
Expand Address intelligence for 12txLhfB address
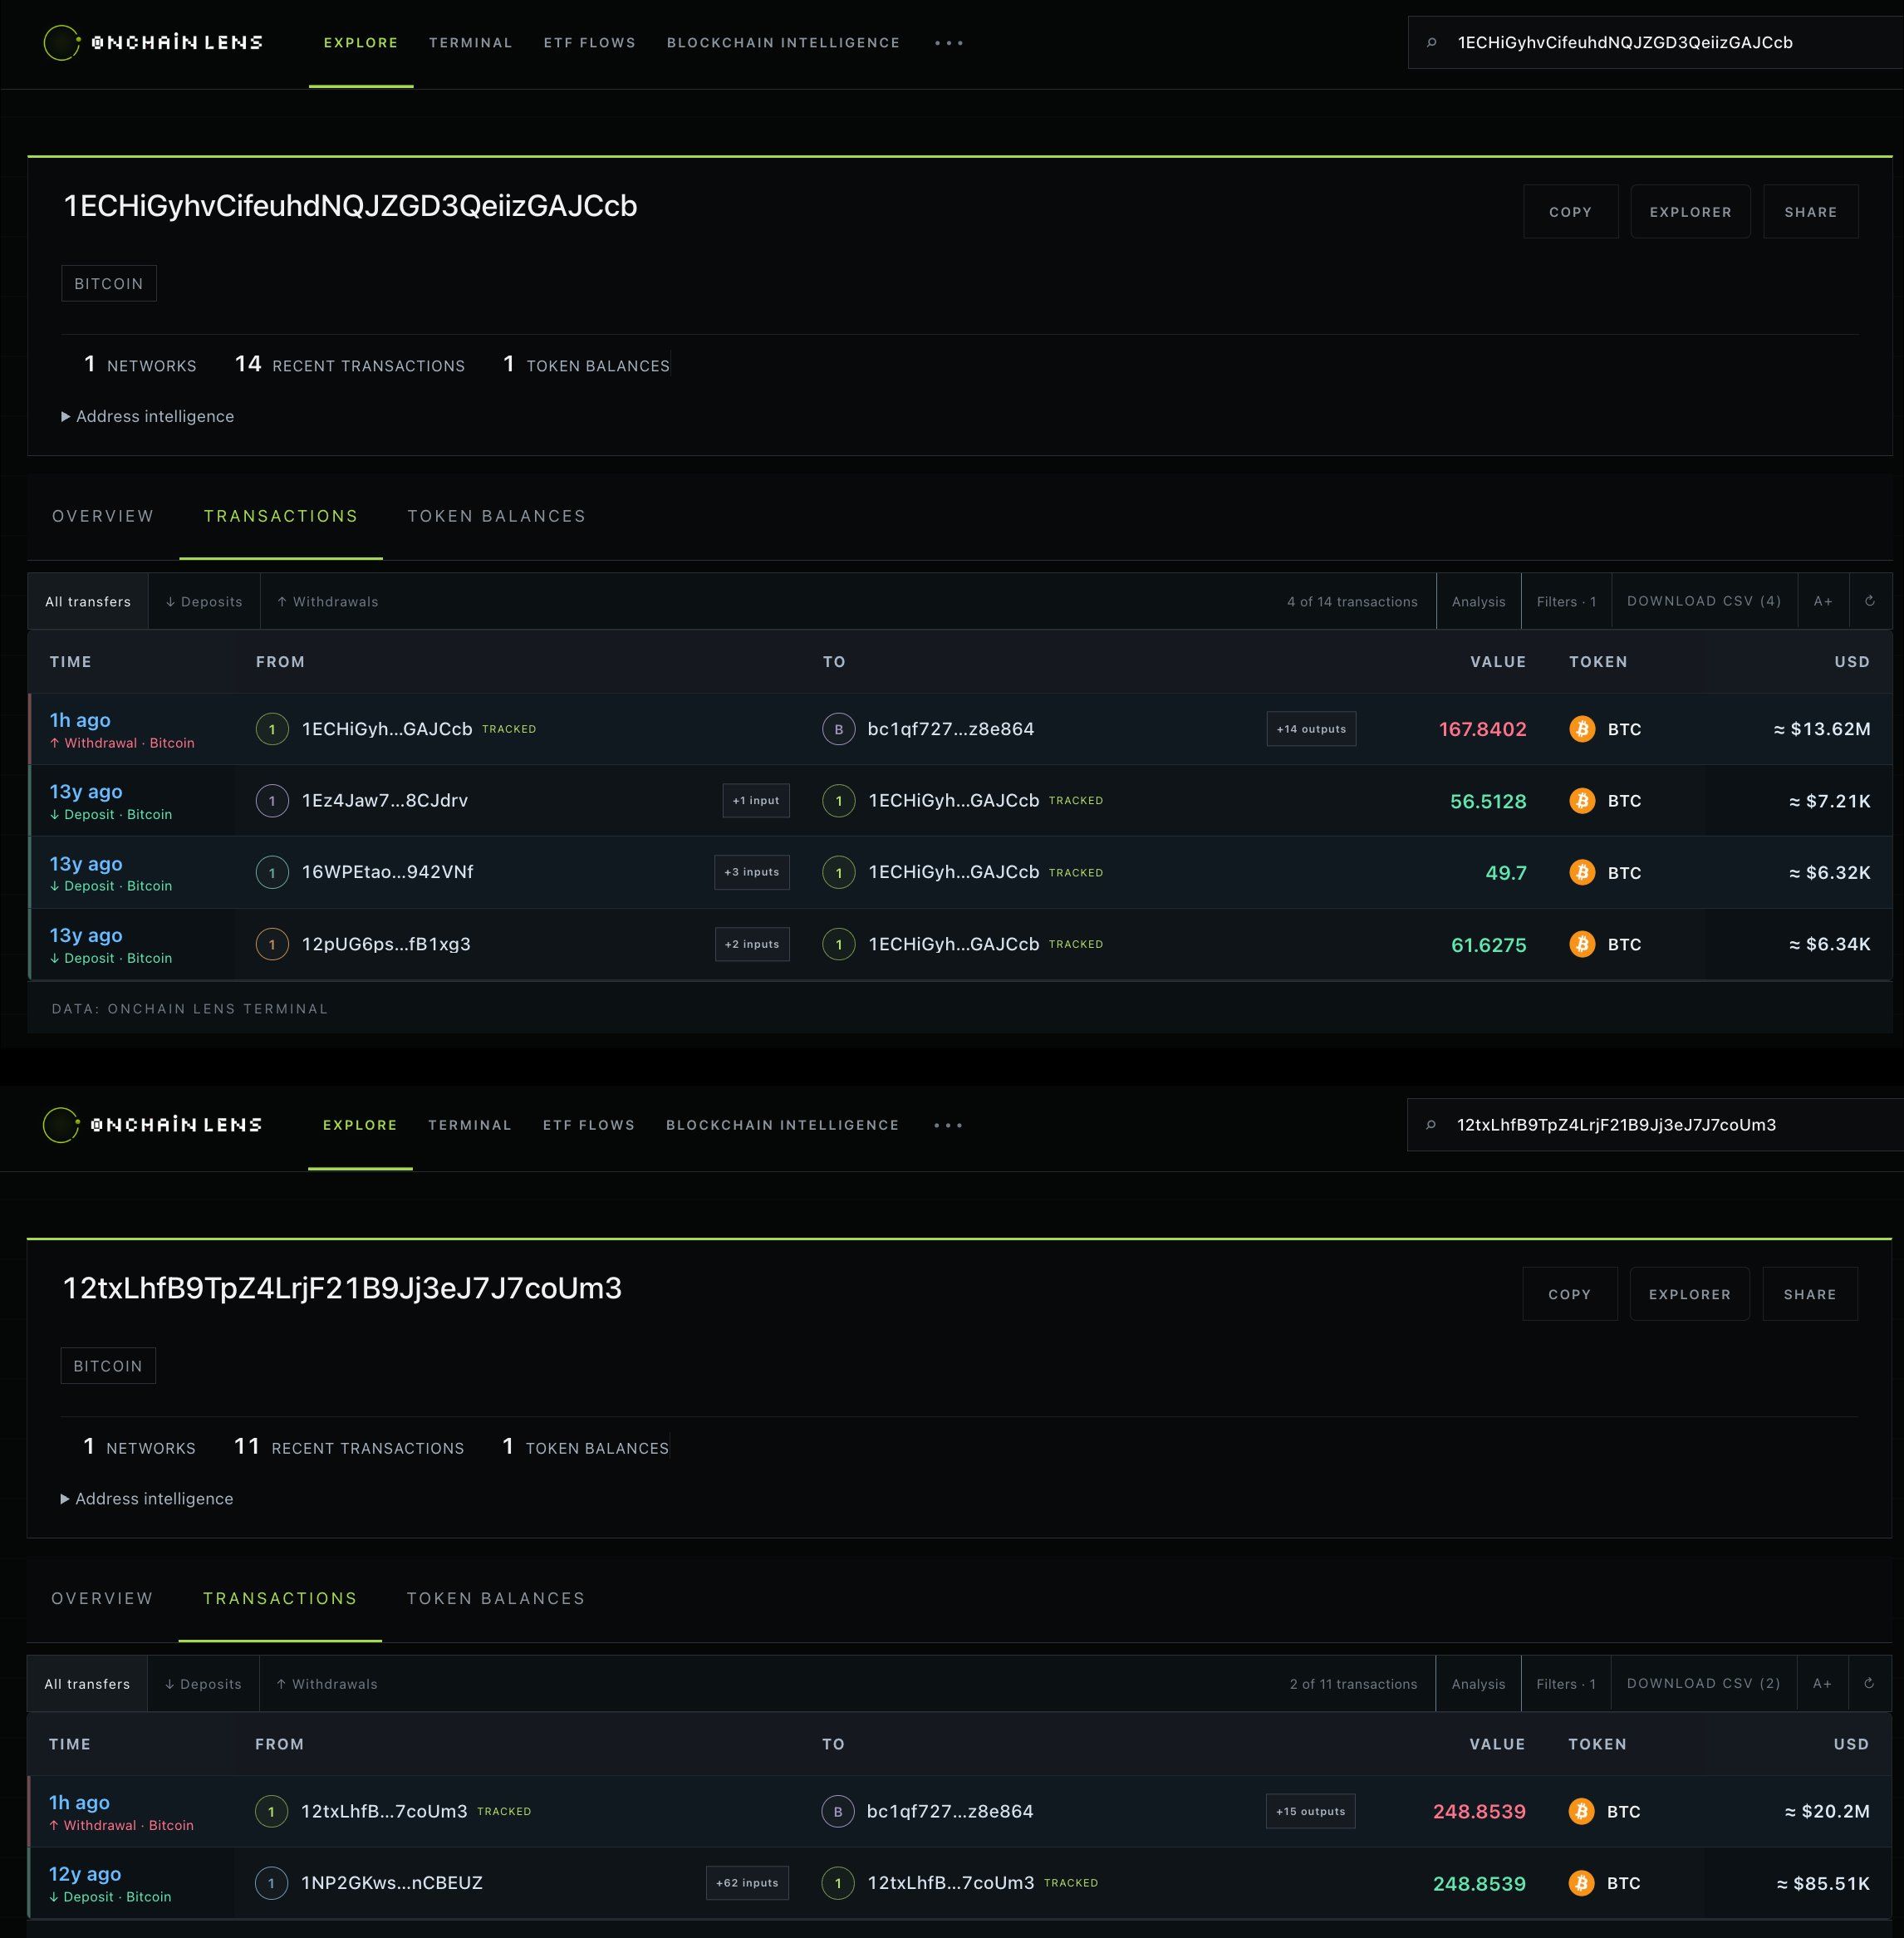[x=147, y=1498]
